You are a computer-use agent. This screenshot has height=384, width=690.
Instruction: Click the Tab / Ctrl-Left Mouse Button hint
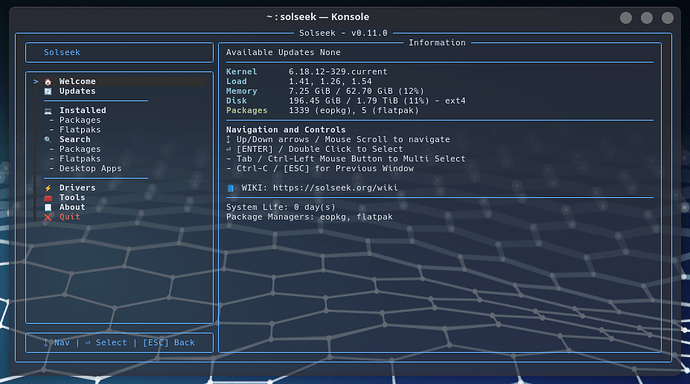pos(345,159)
